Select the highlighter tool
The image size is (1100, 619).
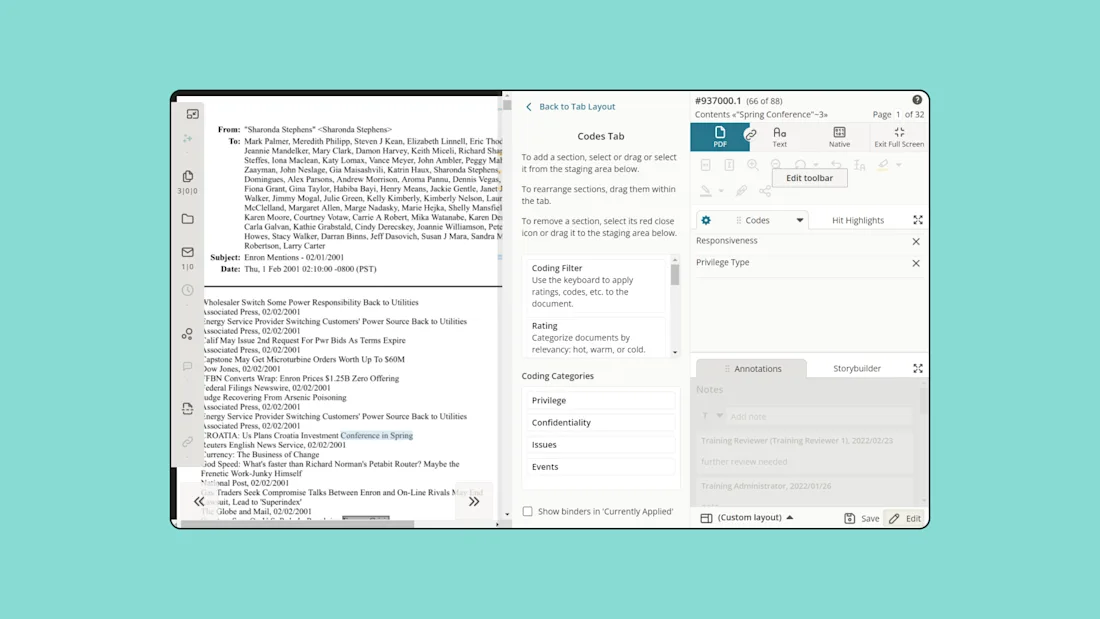tap(883, 165)
